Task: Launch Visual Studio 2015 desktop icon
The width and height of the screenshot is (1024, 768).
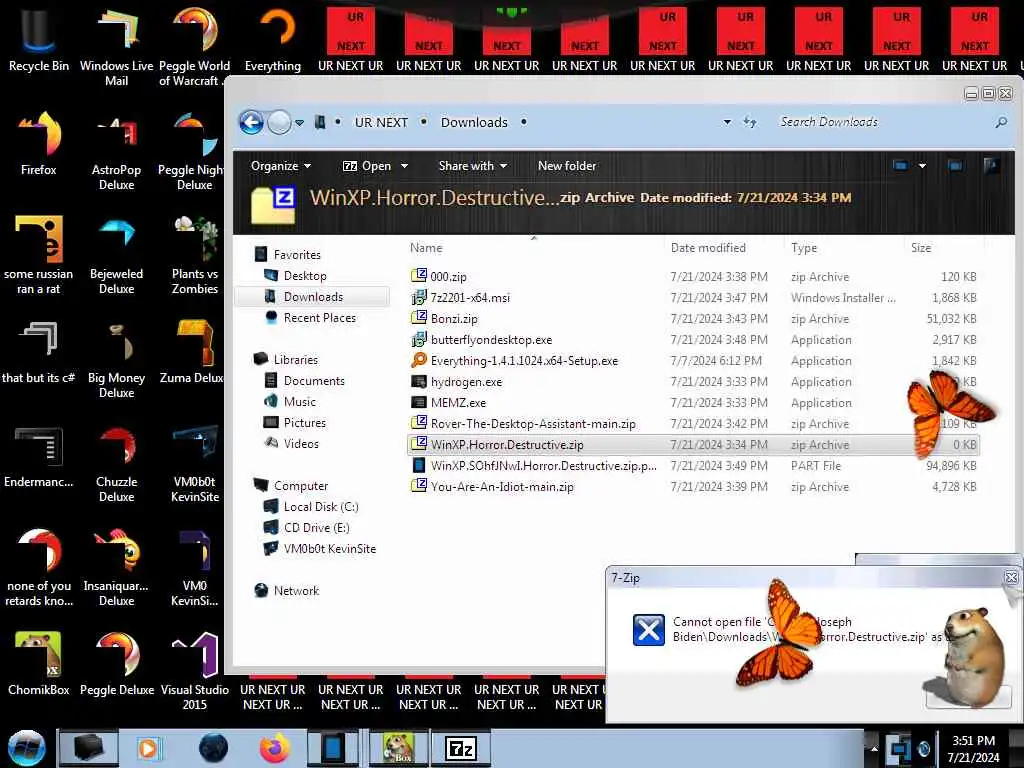Action: pyautogui.click(x=195, y=669)
